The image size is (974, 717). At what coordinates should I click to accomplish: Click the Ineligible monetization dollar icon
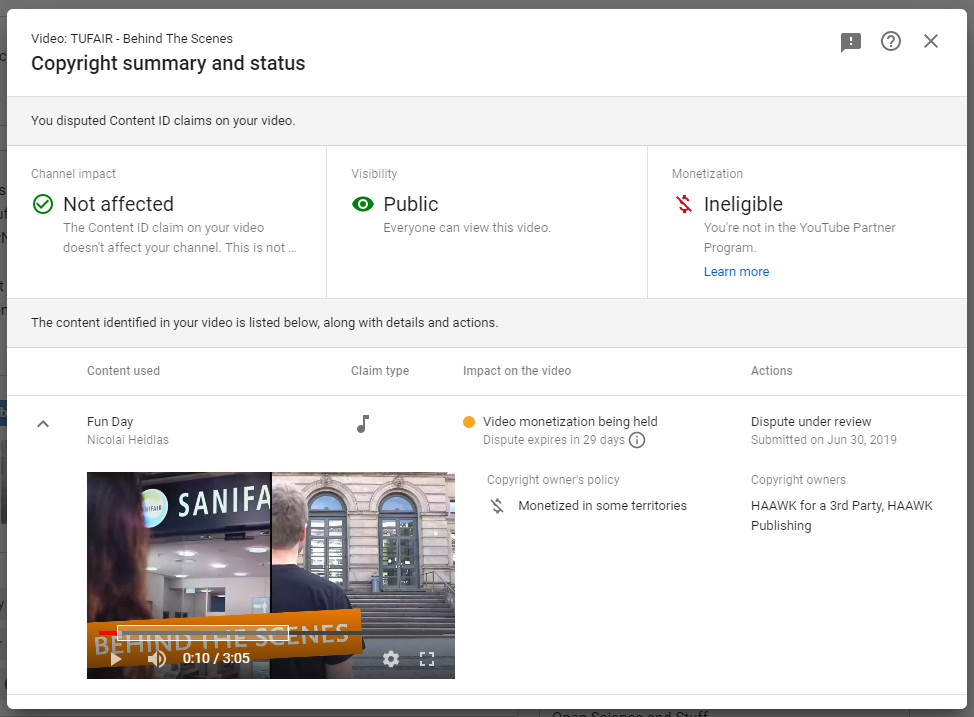click(x=684, y=204)
